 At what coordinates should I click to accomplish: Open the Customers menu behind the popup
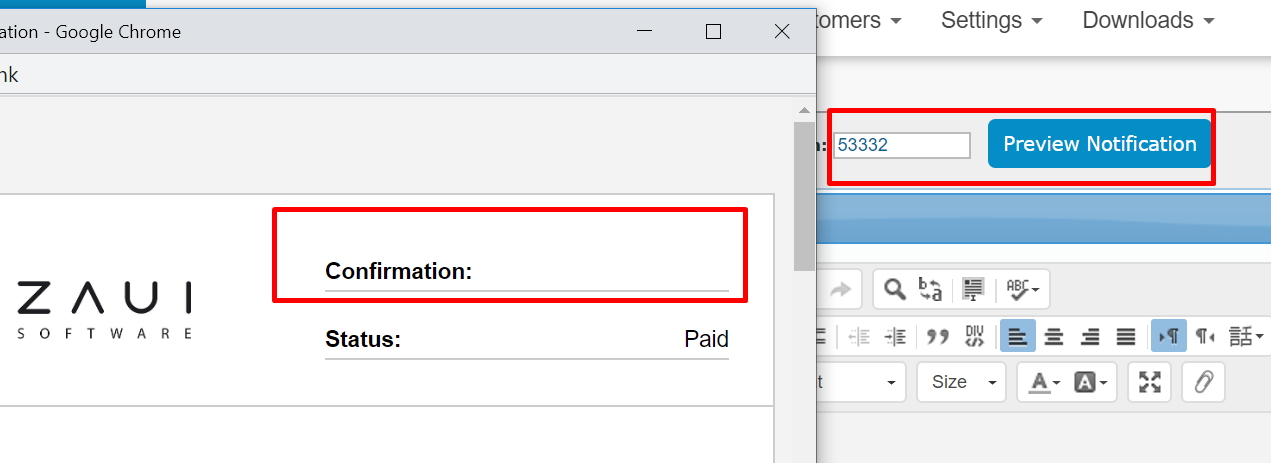(859, 20)
